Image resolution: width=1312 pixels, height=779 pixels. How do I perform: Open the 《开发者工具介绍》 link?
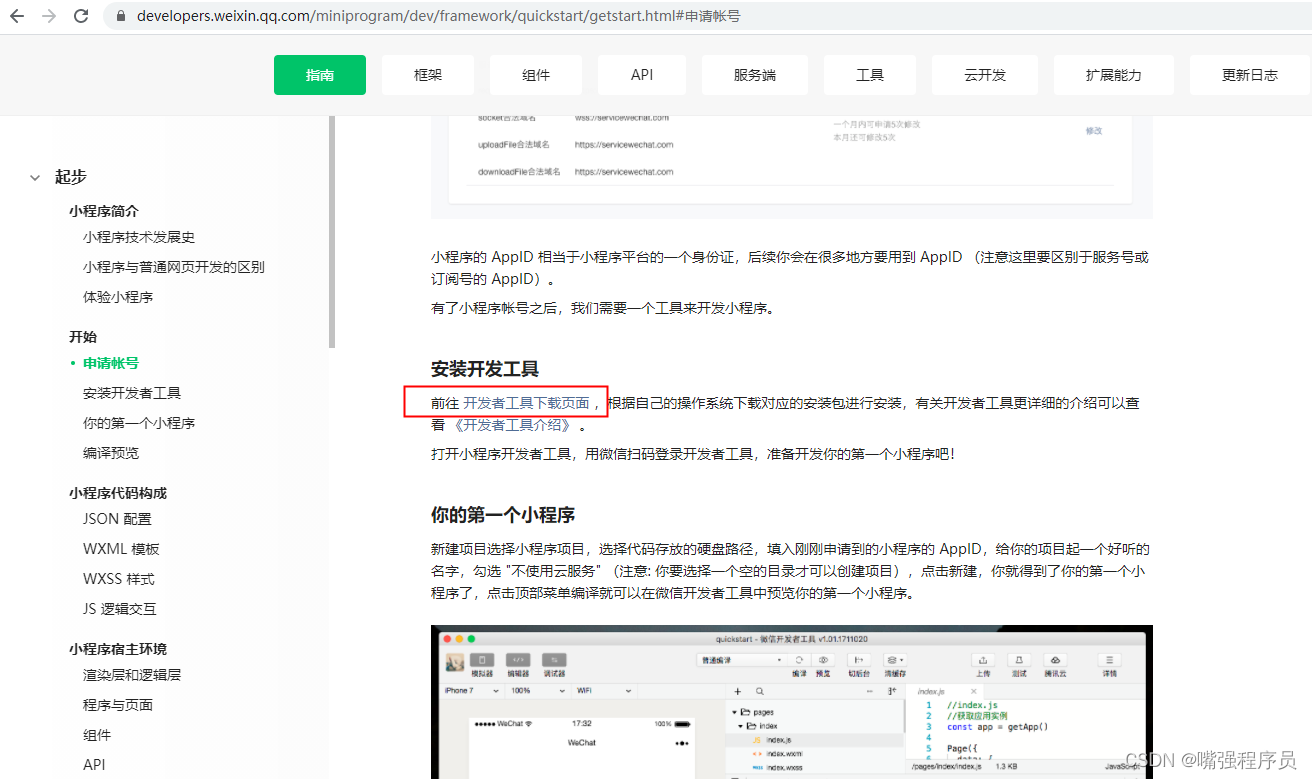click(x=513, y=425)
